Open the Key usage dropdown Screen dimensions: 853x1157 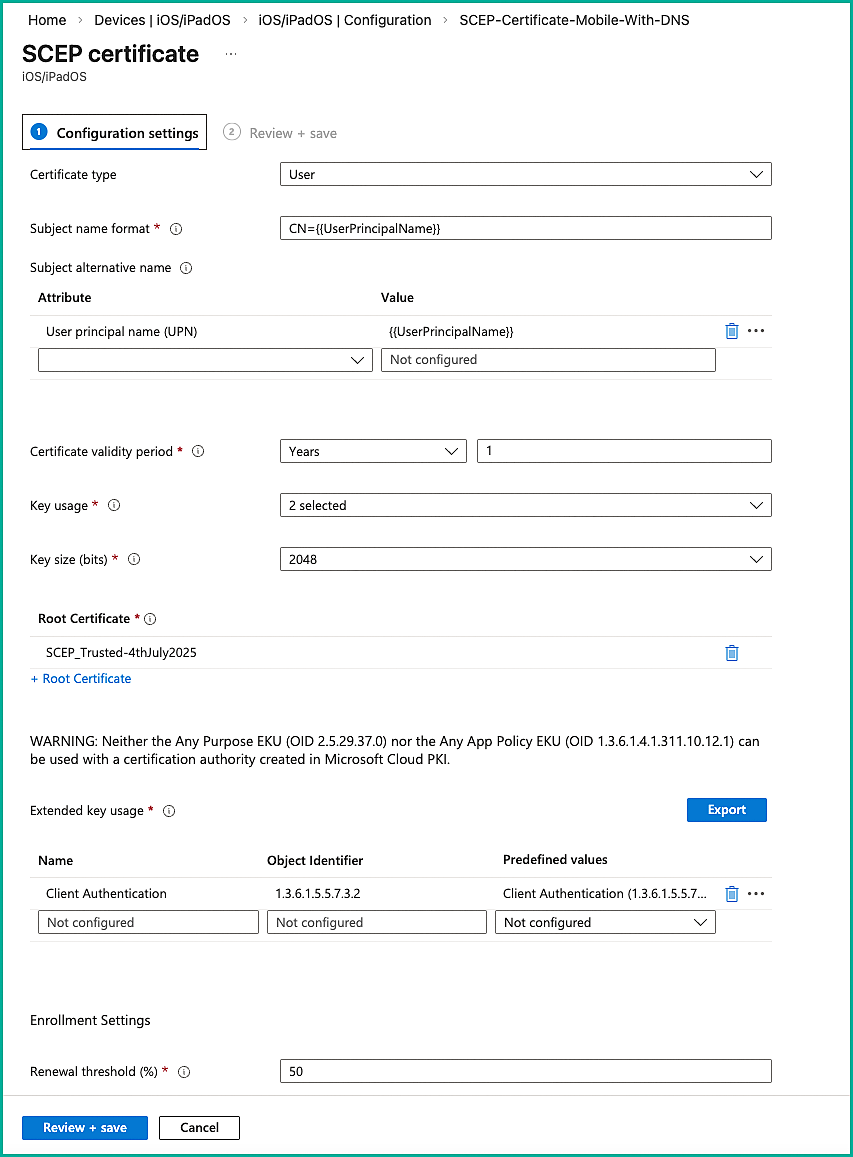point(525,506)
